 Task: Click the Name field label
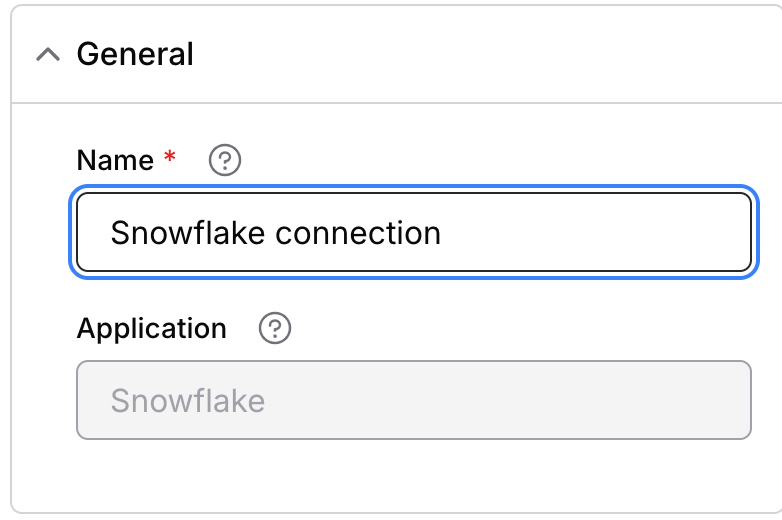[x=115, y=160]
